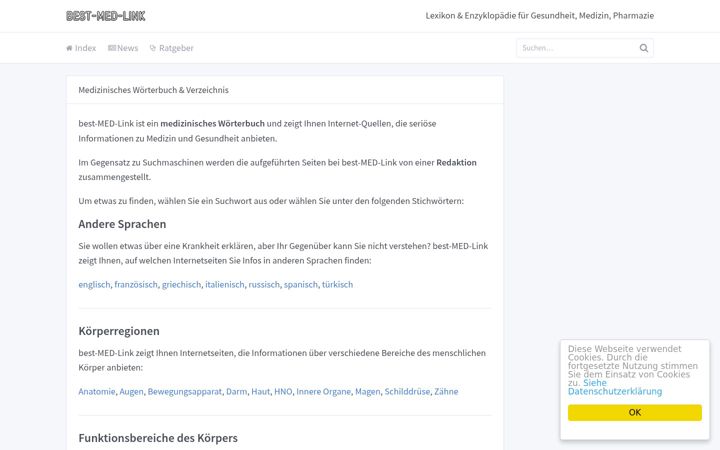Open the russisch language link
The image size is (720, 450).
[x=264, y=284]
